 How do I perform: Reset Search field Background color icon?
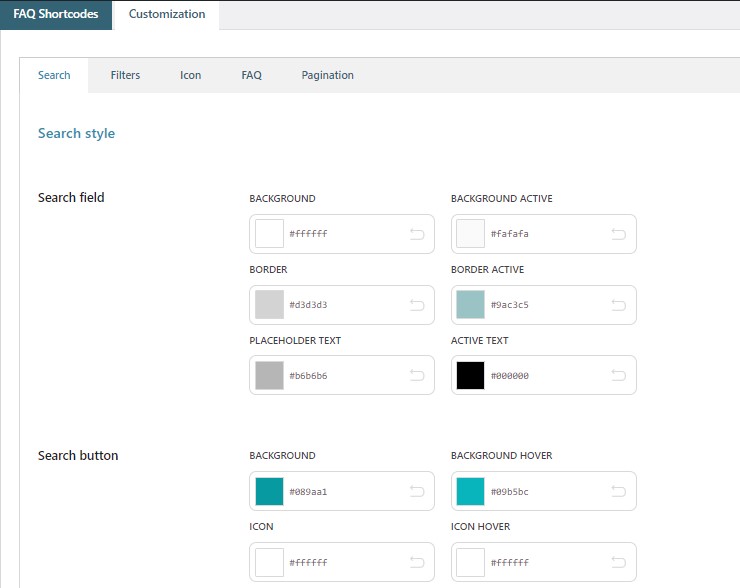click(x=417, y=234)
